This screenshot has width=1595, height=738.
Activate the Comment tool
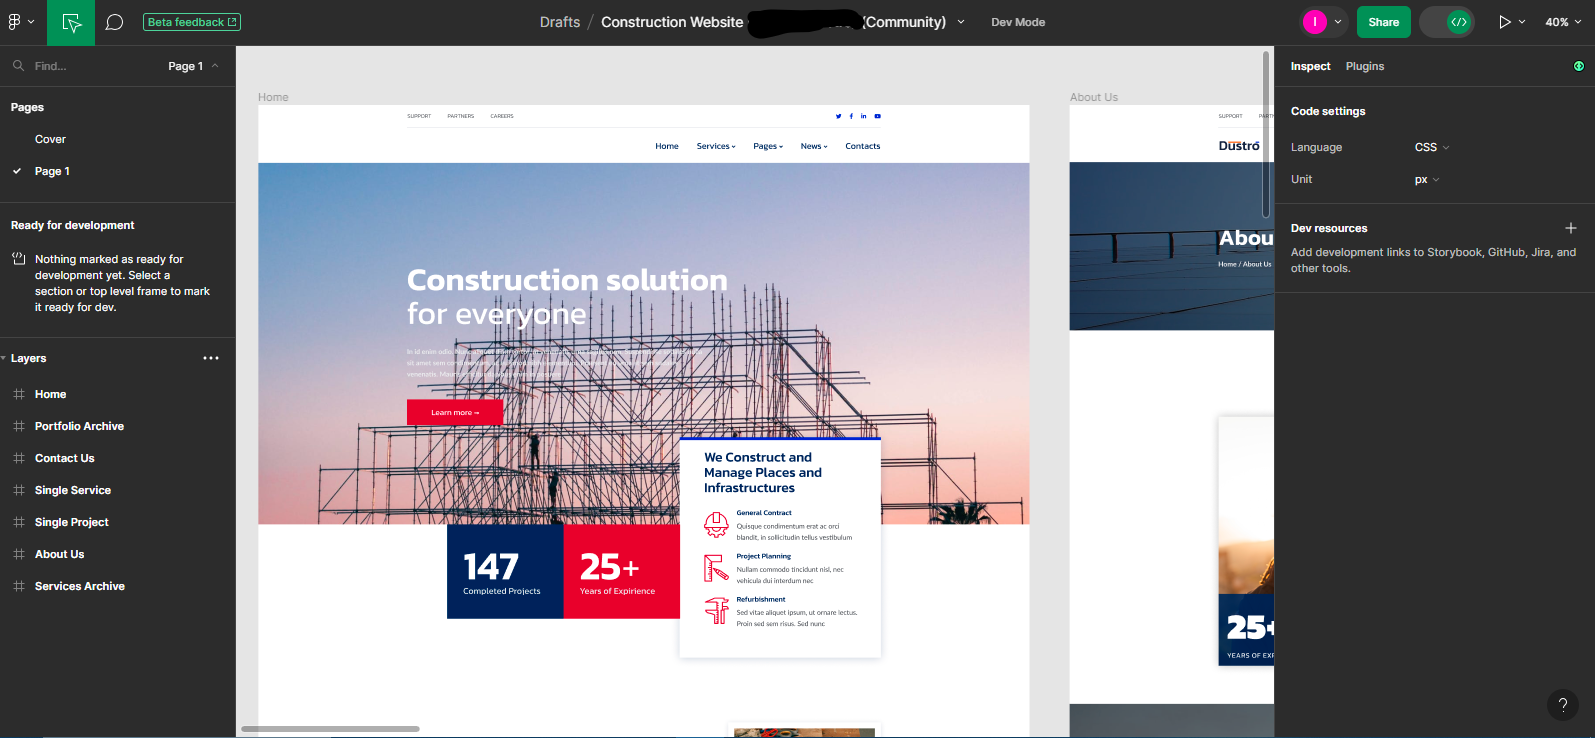coord(114,22)
